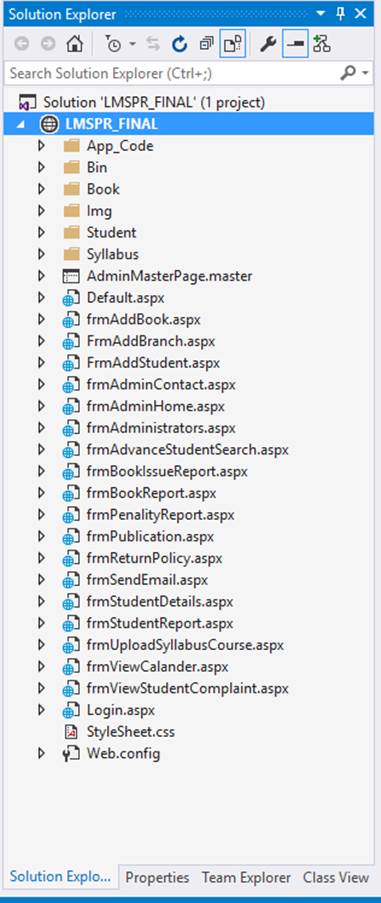Screen dimensions: 381x903
Task: Select frmUploadSyllabusCourse.aspx file
Action: pos(185,645)
